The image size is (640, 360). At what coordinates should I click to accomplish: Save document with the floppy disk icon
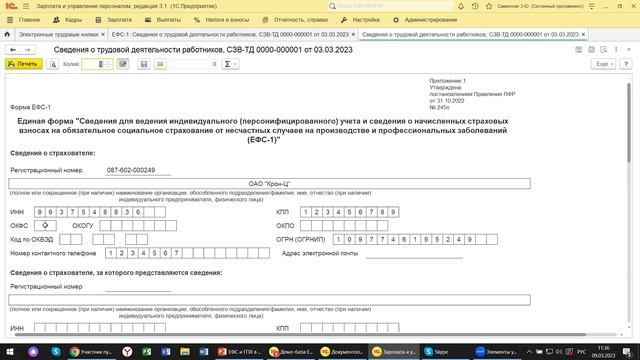[144, 64]
